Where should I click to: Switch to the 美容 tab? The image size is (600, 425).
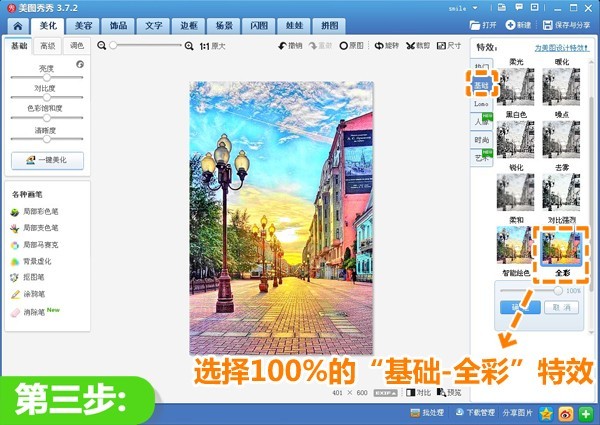83,26
